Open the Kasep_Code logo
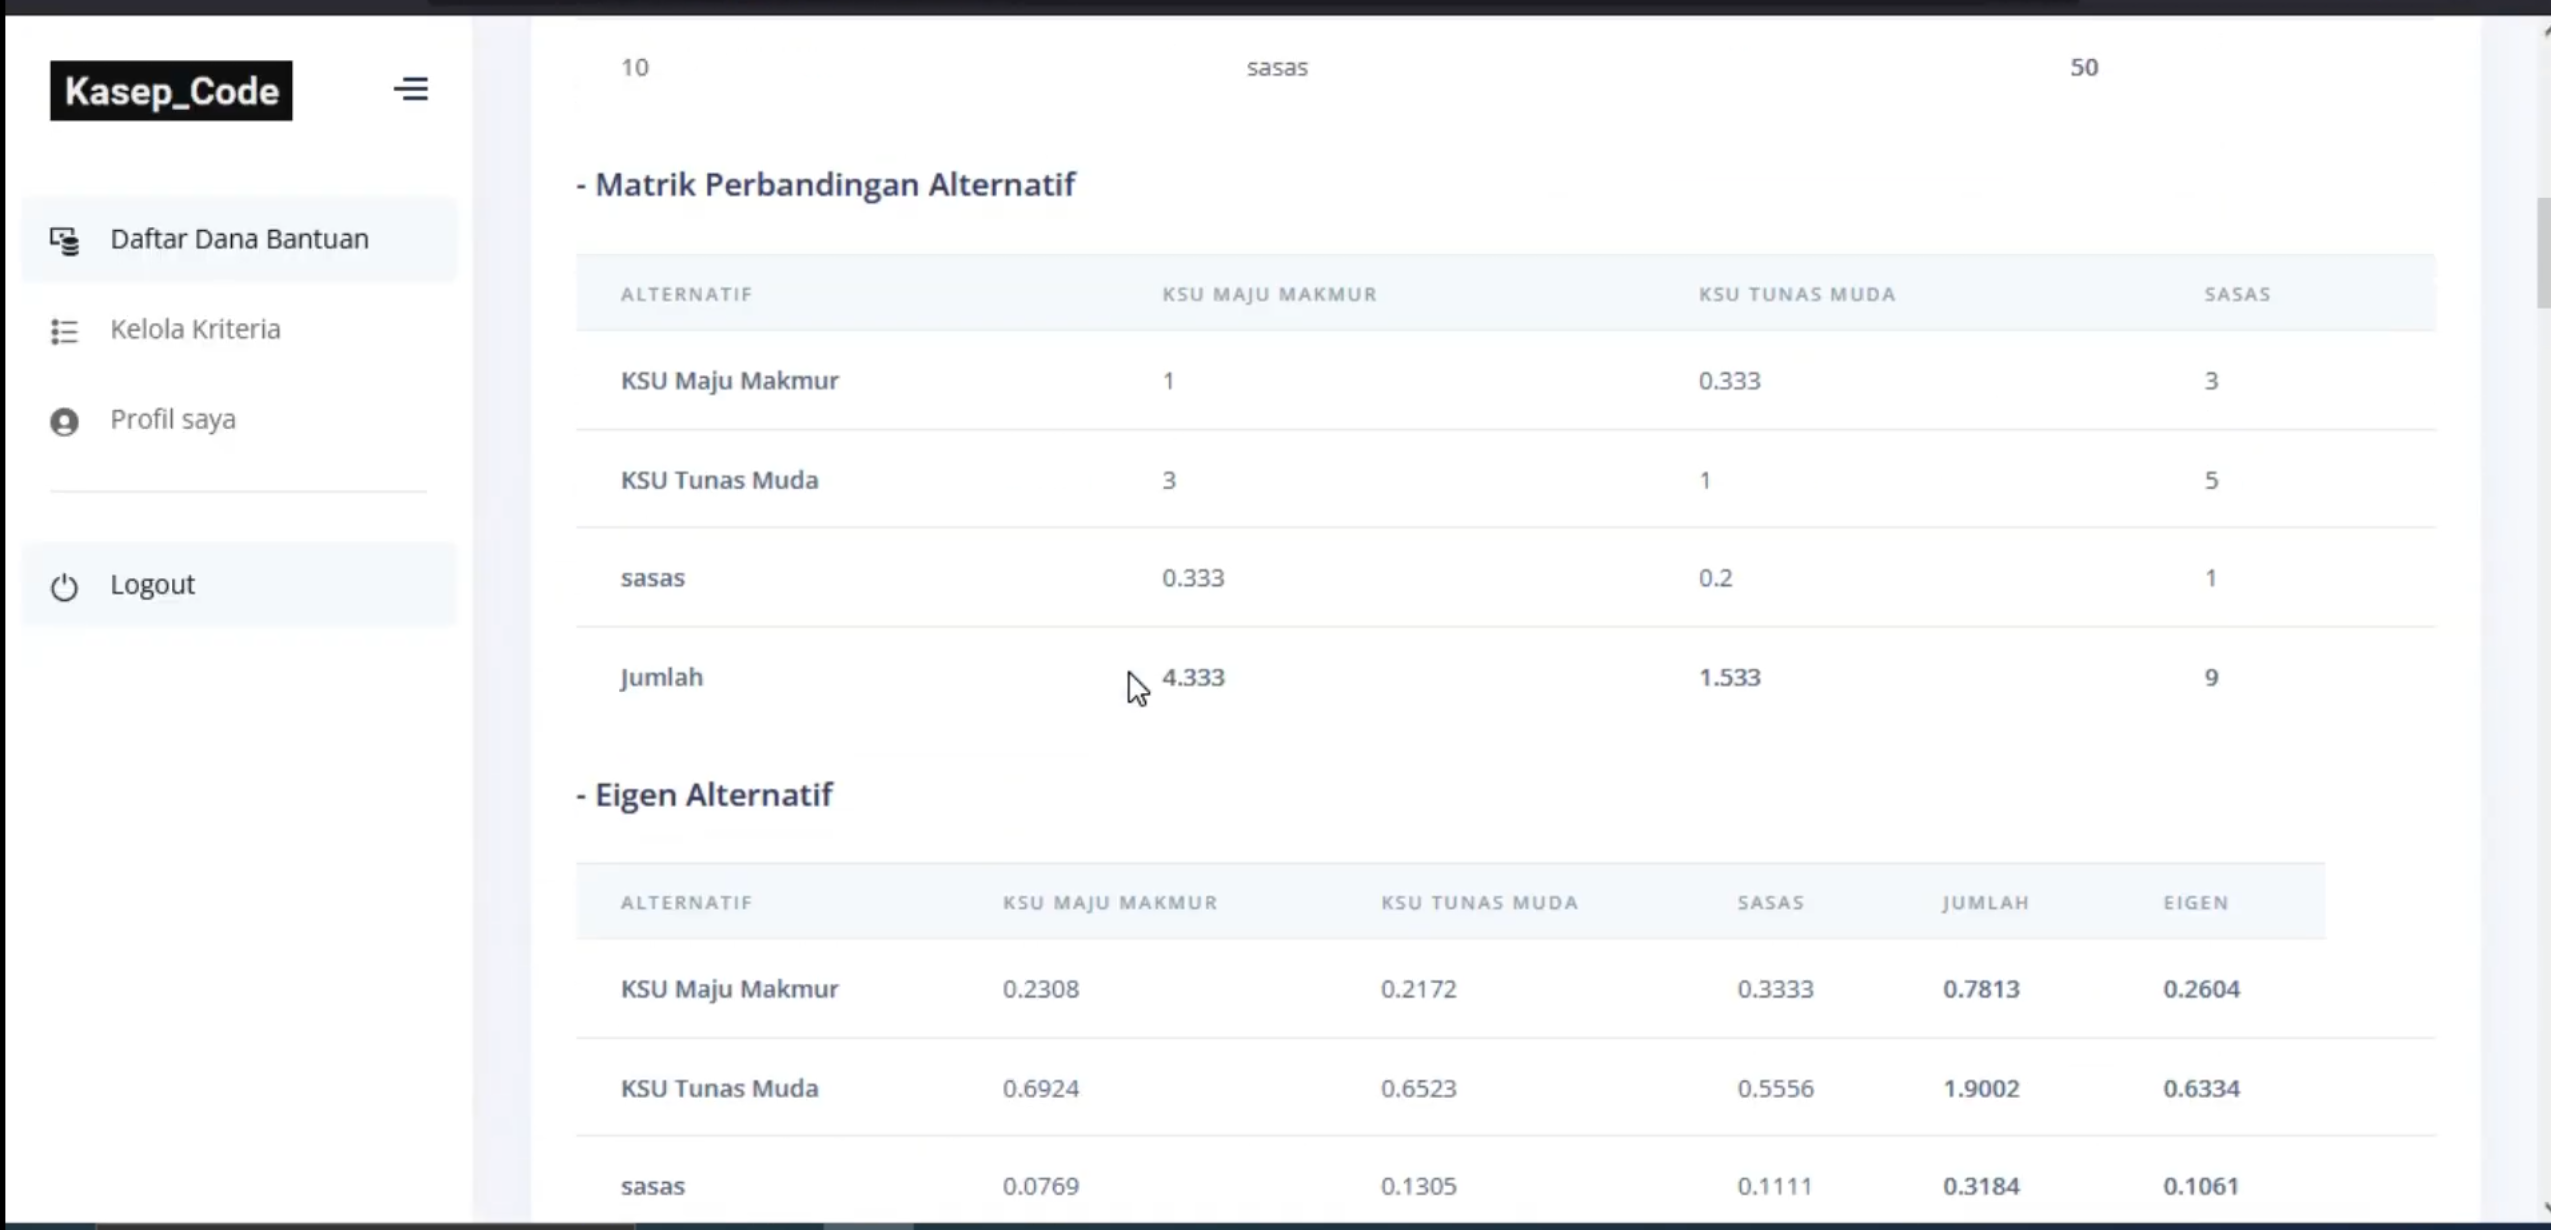The height and width of the screenshot is (1230, 2551). (x=171, y=91)
